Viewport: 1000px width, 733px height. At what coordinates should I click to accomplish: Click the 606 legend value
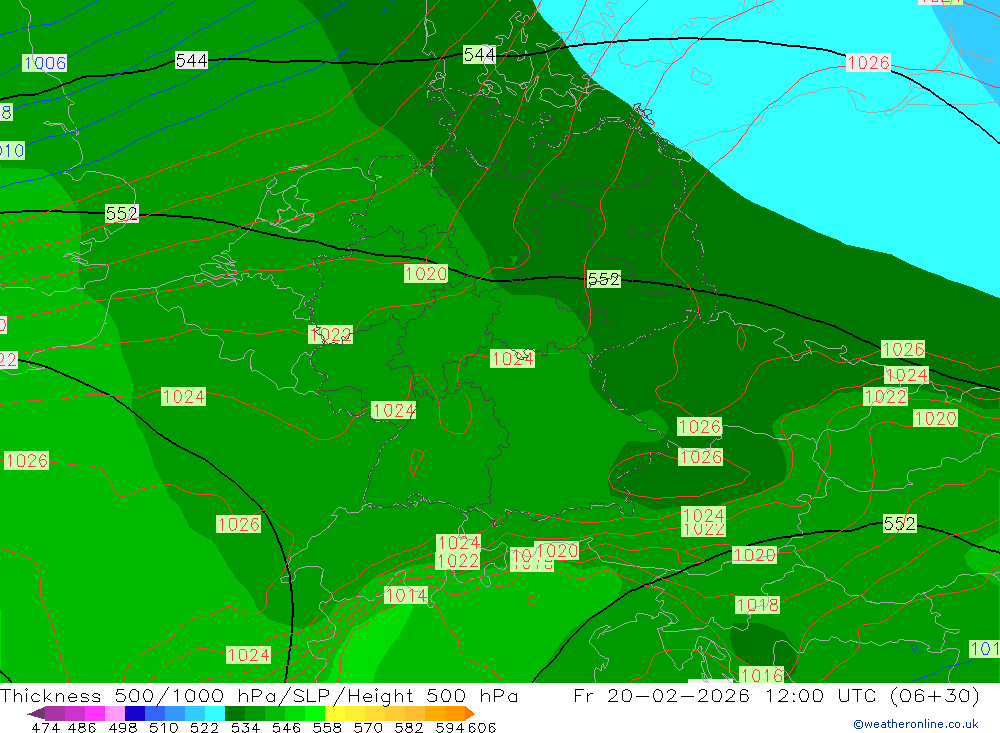point(482,728)
